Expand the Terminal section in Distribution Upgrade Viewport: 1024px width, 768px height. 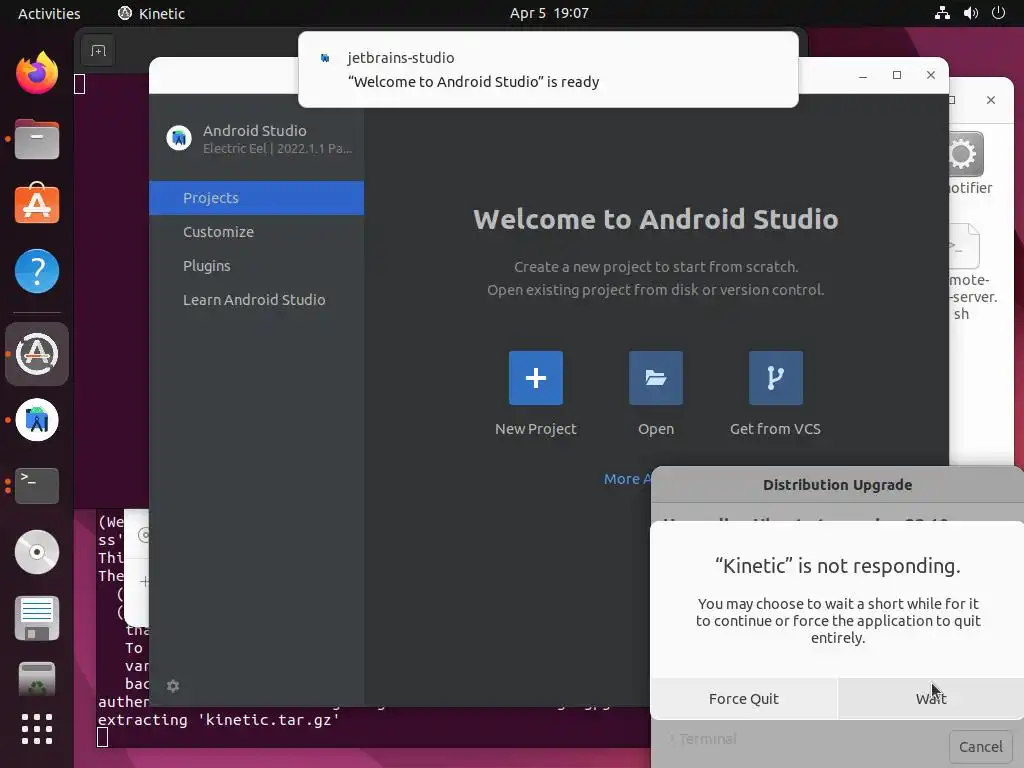click(703, 739)
